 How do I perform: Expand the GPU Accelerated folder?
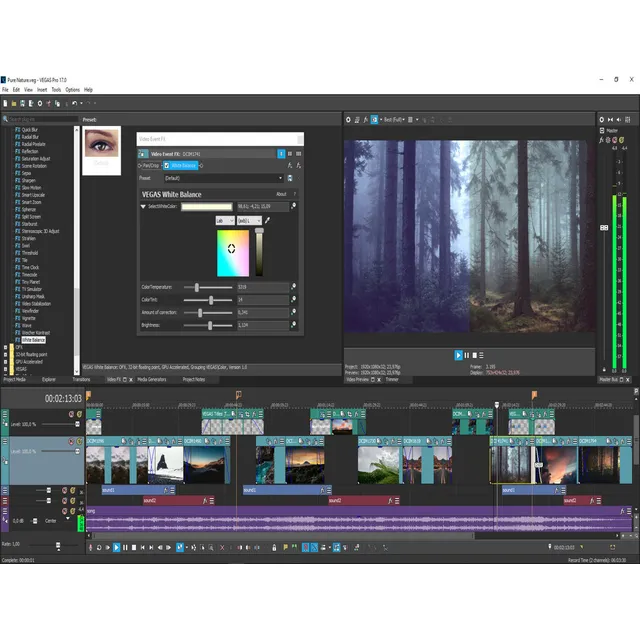click(5, 362)
